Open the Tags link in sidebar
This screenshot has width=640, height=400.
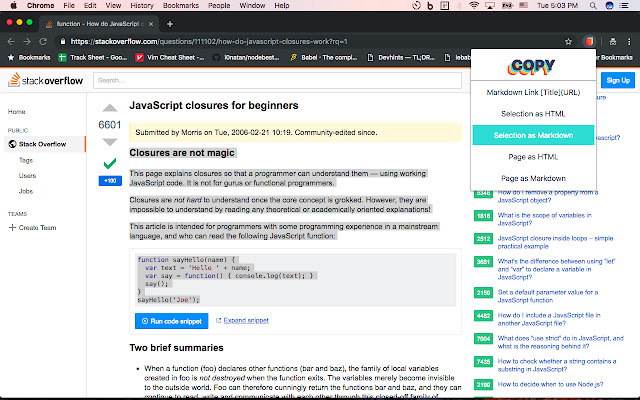coord(26,160)
